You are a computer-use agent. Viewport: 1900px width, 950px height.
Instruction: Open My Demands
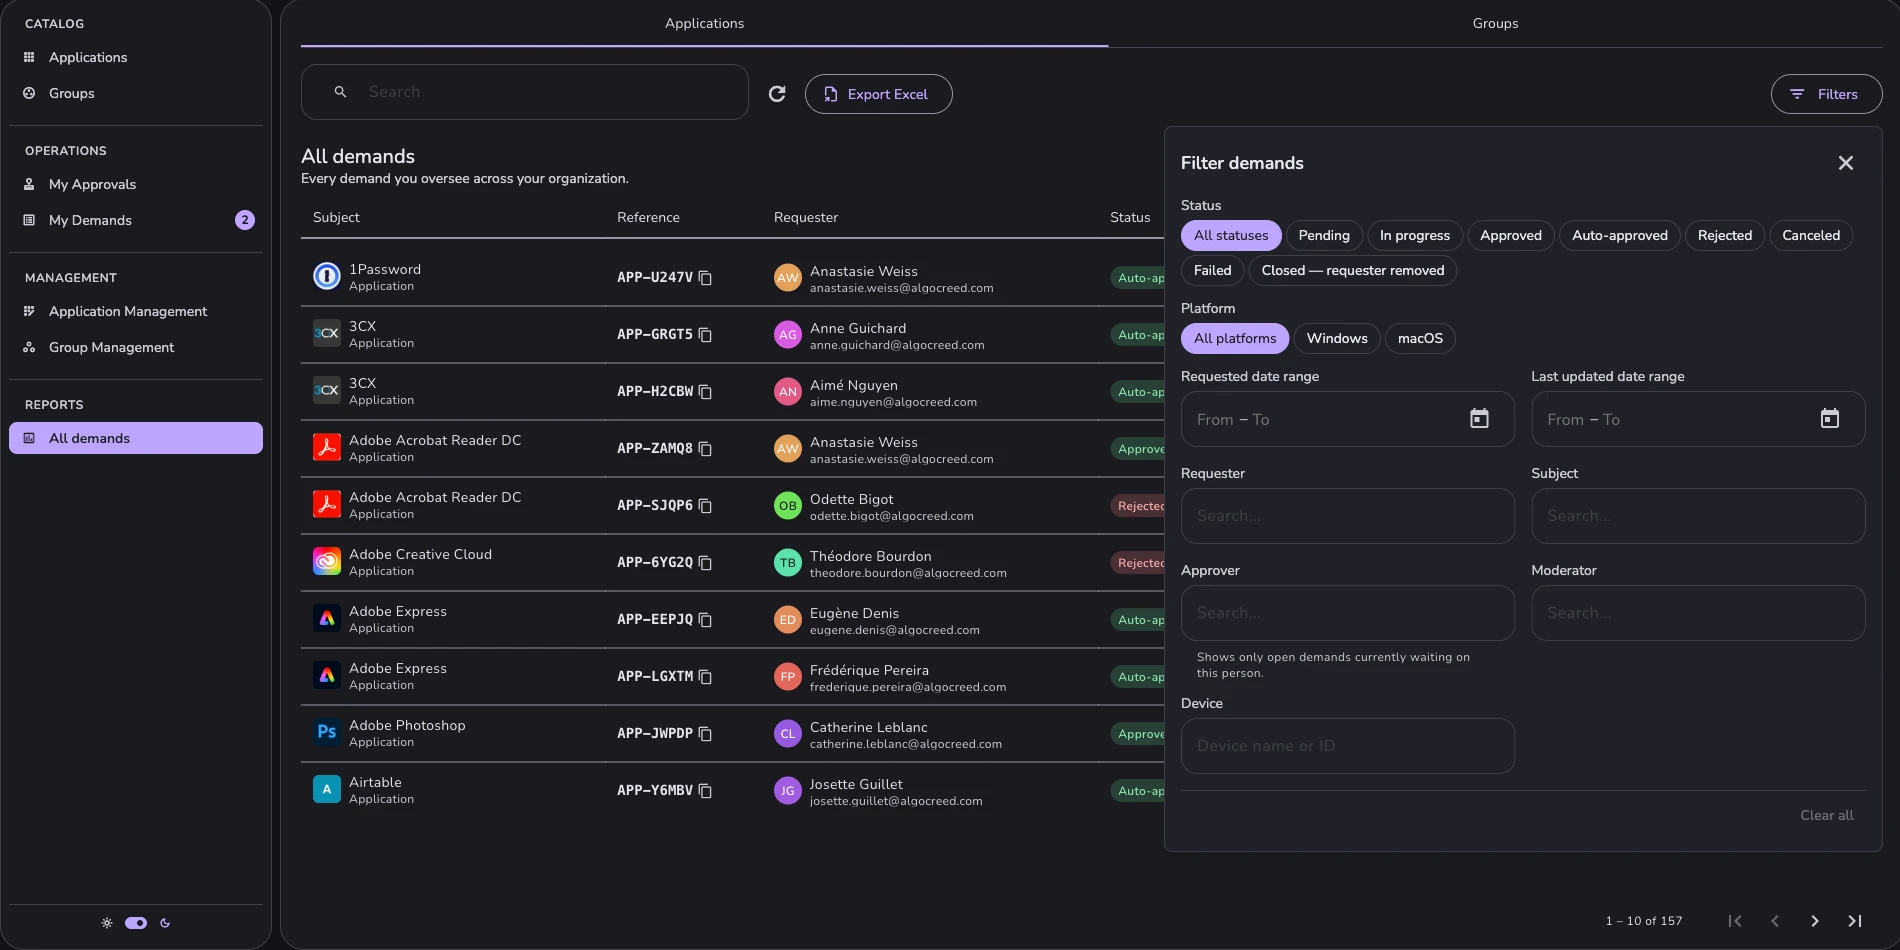click(x=136, y=221)
